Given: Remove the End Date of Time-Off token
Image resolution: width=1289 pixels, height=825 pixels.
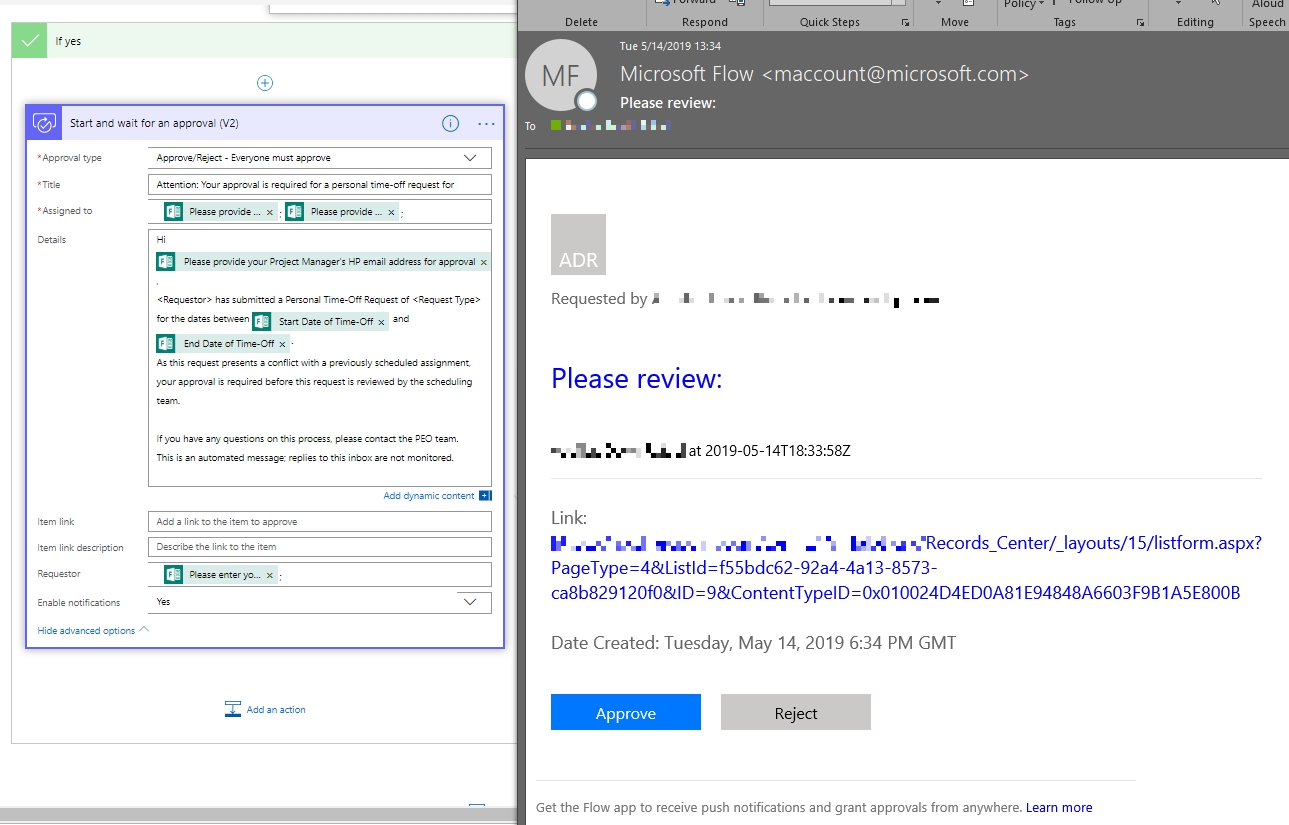Looking at the screenshot, I should [282, 344].
